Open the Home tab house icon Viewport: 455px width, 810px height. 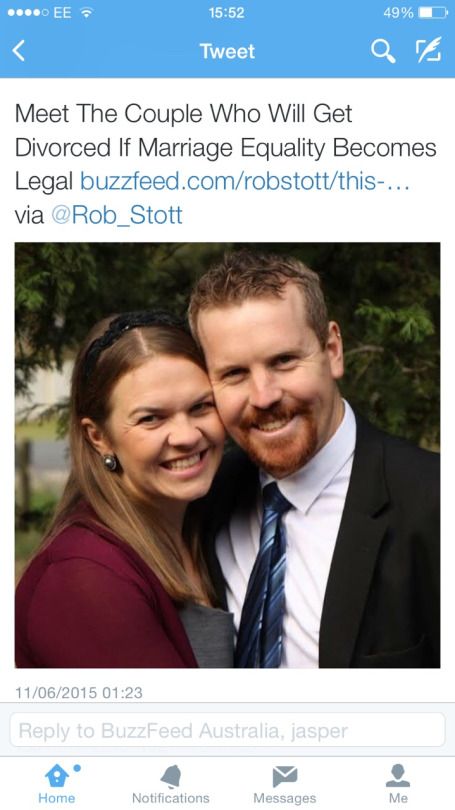pos(57,776)
